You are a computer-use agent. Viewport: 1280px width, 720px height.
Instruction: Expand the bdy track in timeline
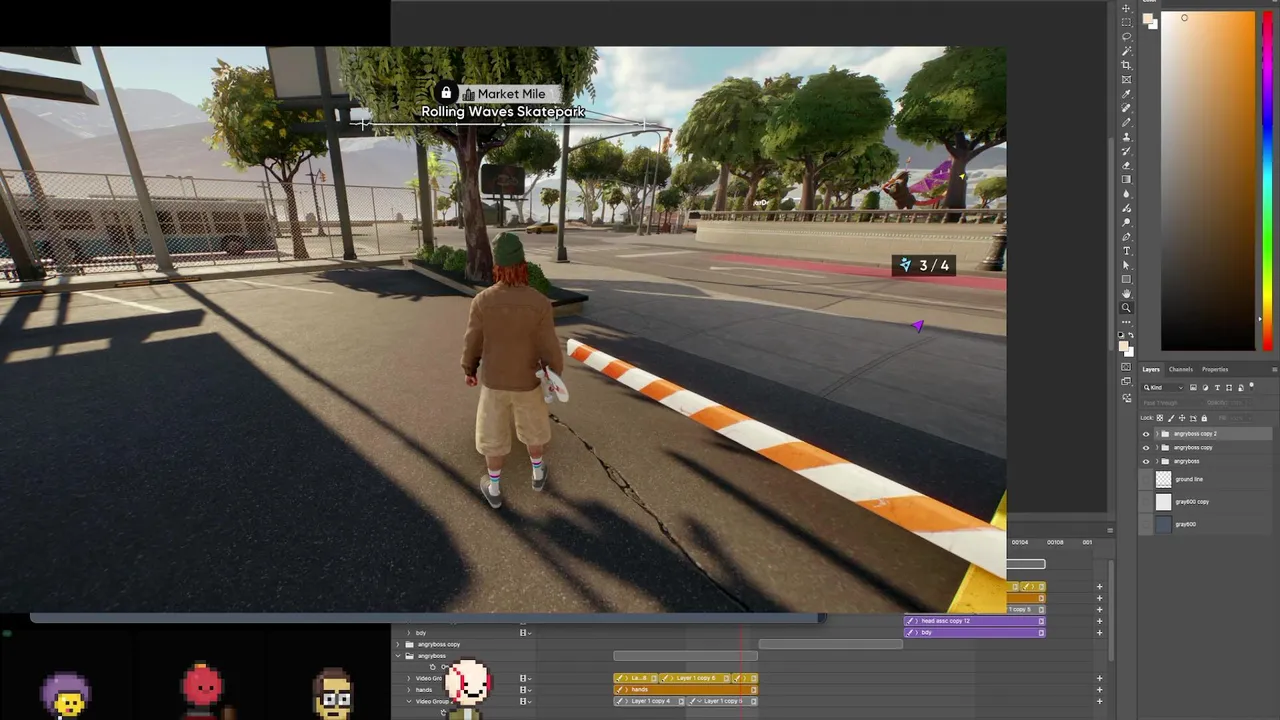[408, 633]
